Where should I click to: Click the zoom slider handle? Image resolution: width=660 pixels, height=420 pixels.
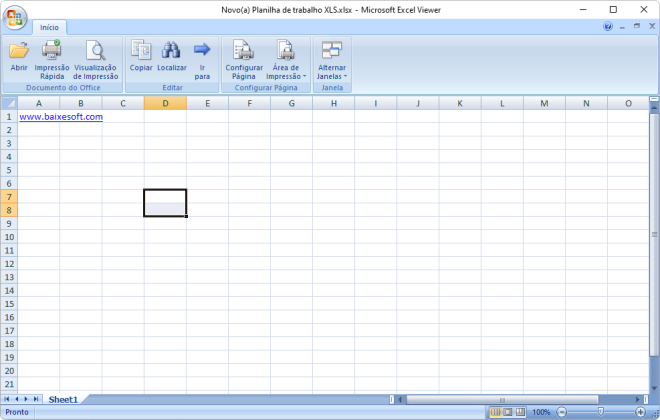point(601,412)
